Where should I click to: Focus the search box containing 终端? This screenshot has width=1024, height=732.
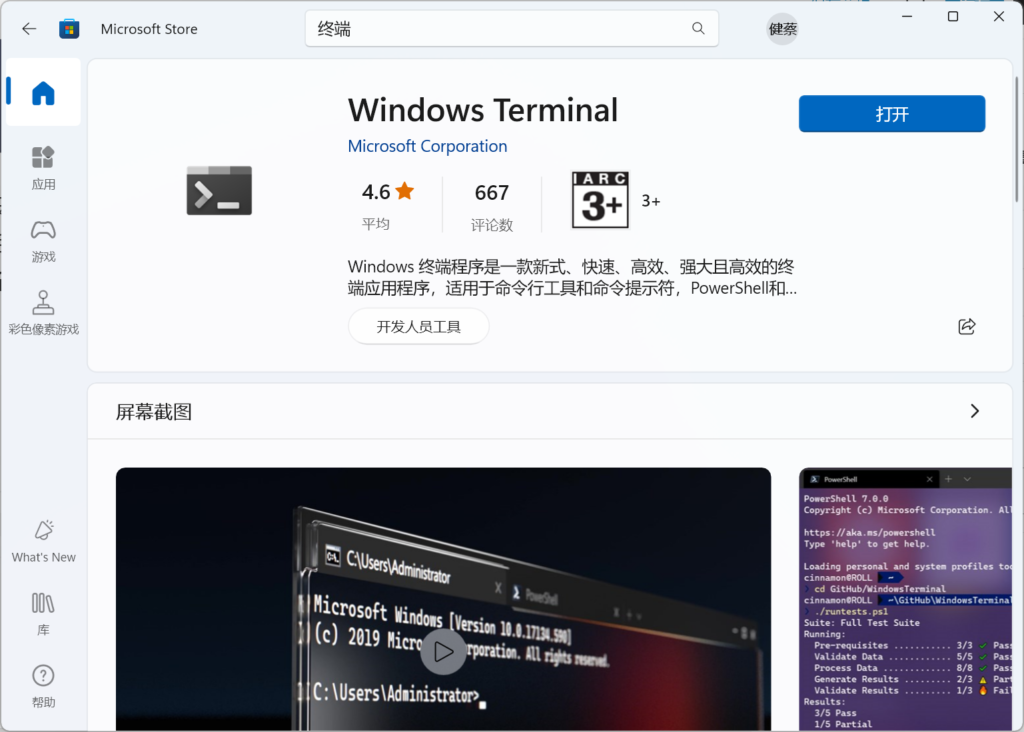pyautogui.click(x=511, y=29)
